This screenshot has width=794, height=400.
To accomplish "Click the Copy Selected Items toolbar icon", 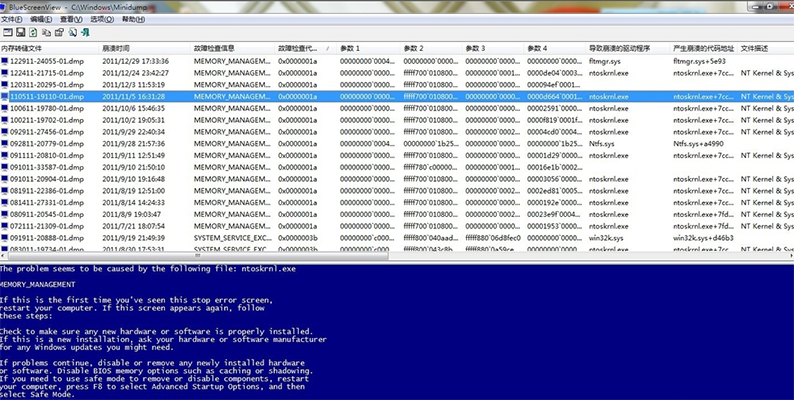I will (46, 33).
